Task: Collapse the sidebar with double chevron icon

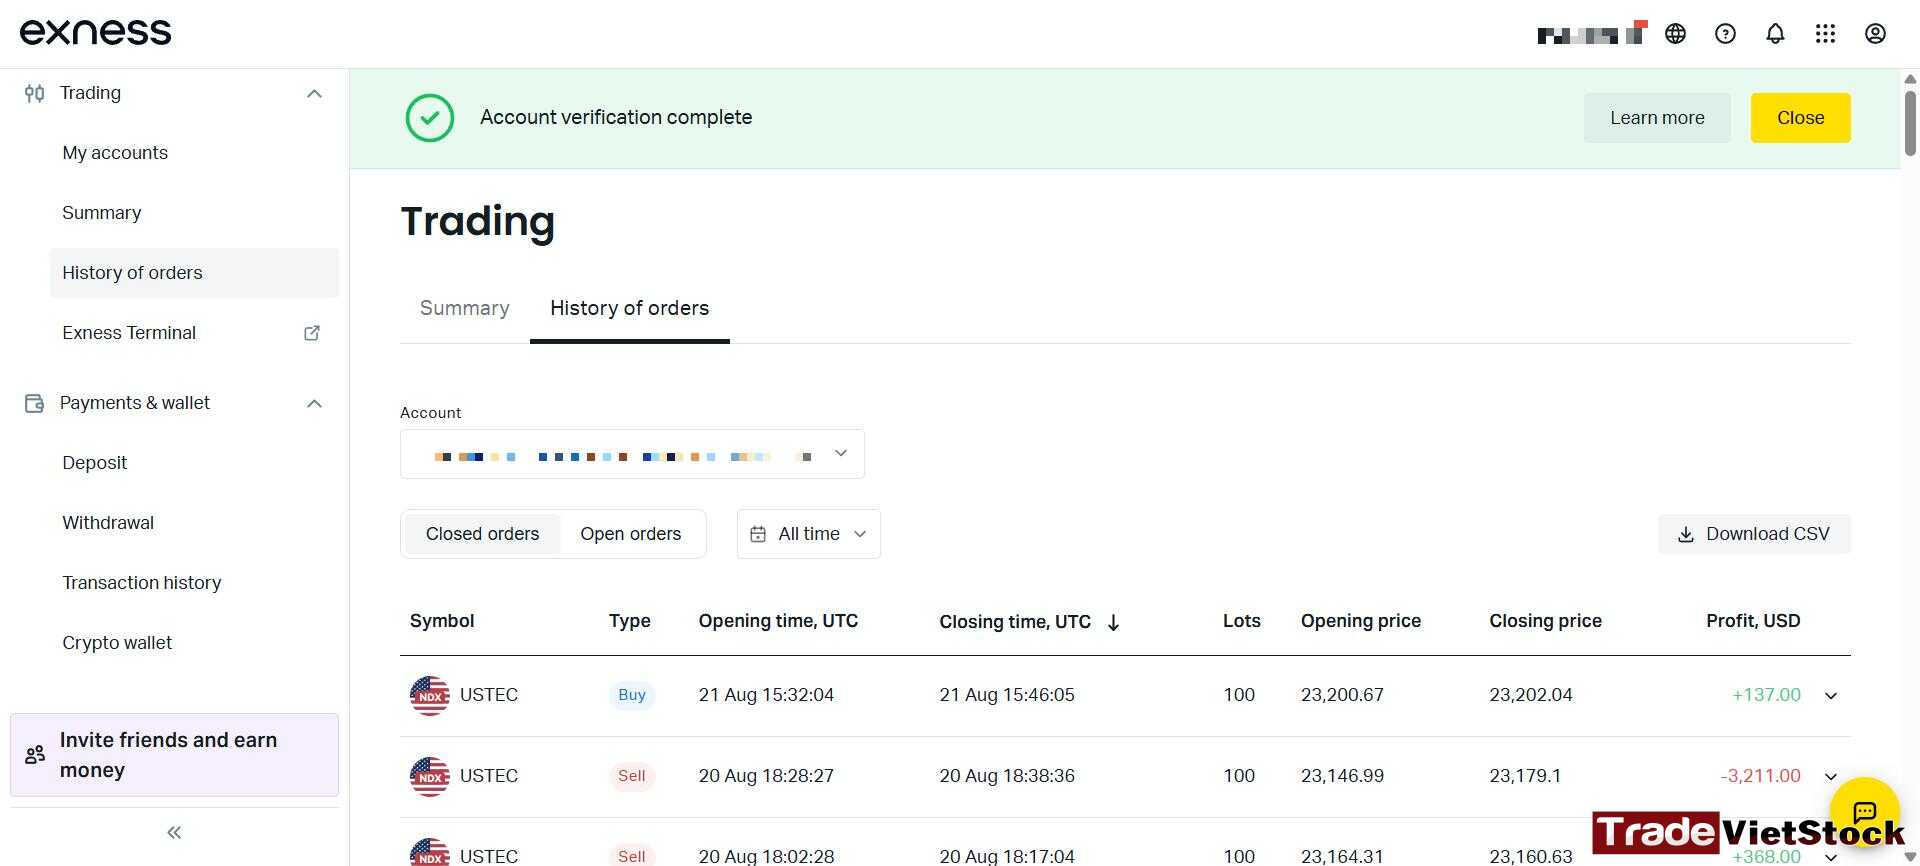Action: point(174,832)
